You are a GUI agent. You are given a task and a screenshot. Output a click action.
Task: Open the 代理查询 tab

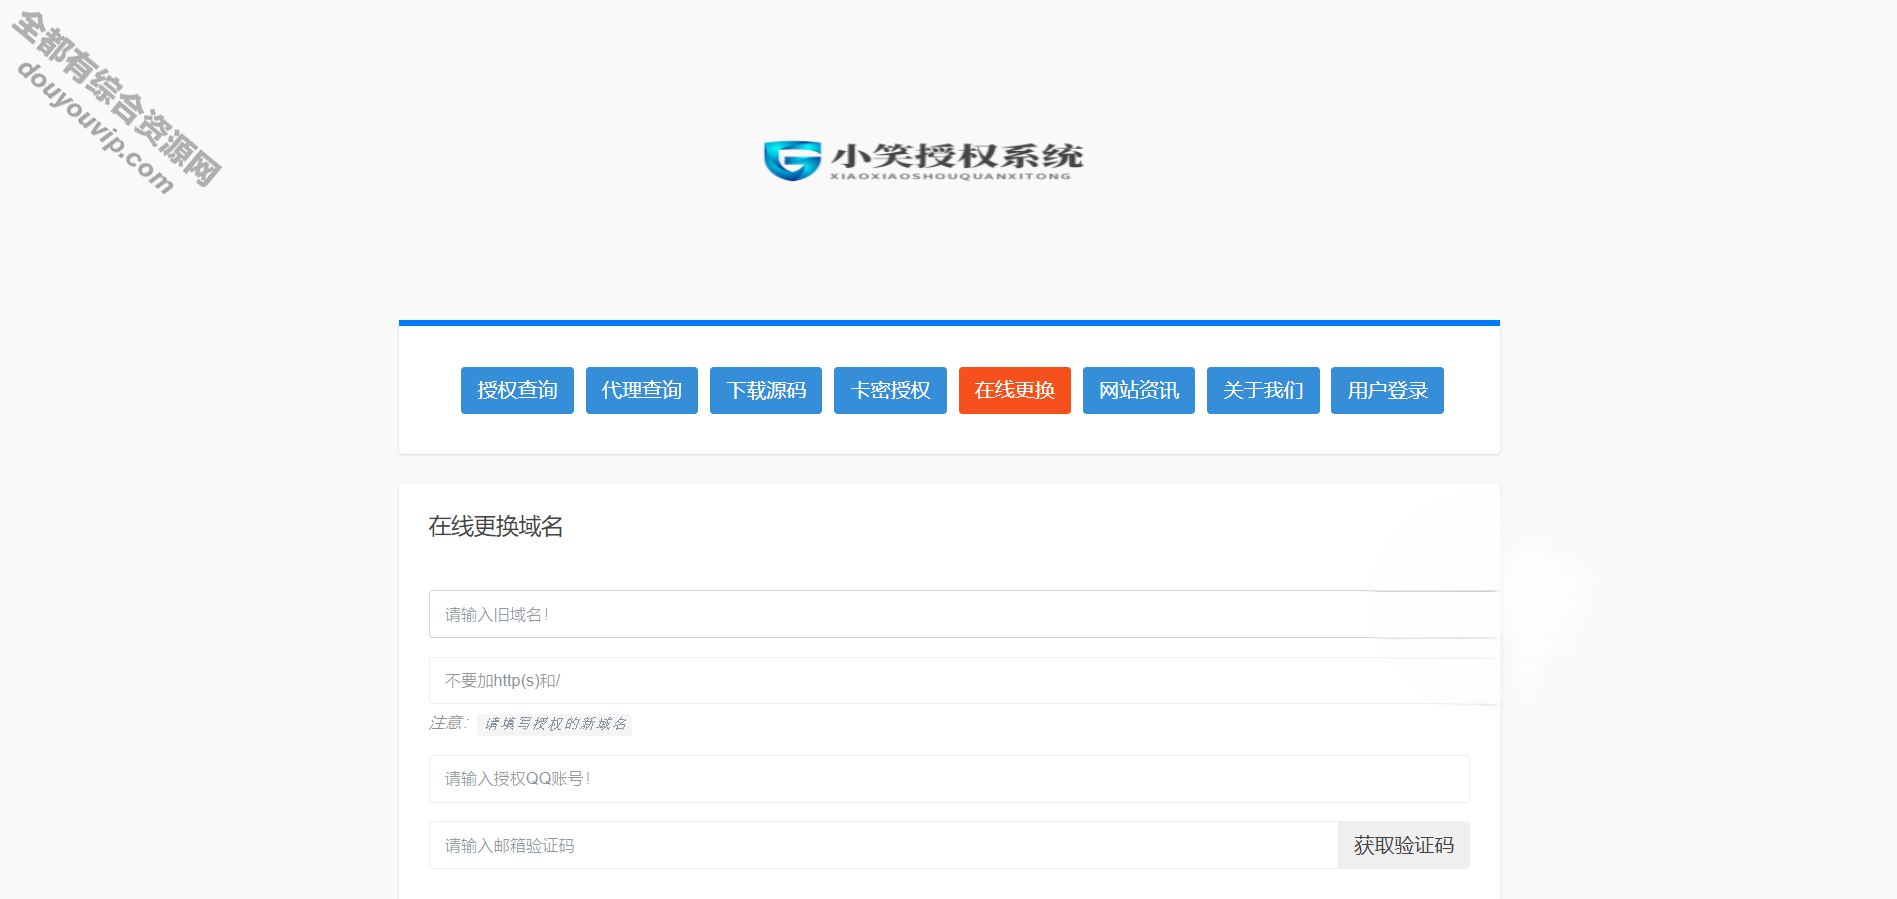[x=642, y=390]
